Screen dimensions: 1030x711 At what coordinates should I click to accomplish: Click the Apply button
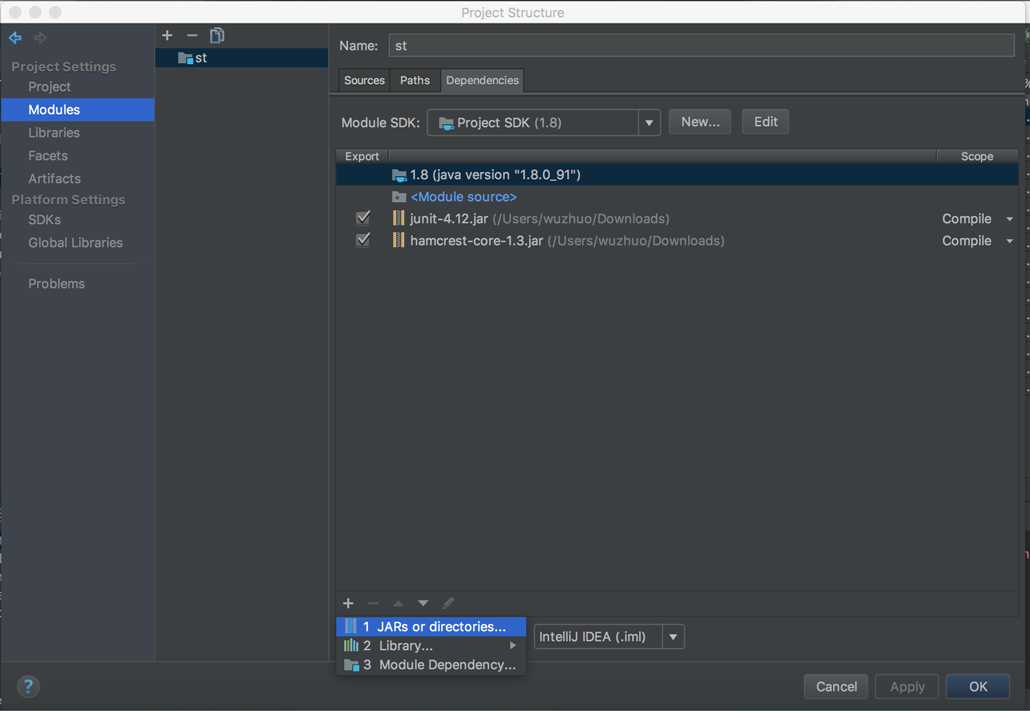click(x=907, y=687)
